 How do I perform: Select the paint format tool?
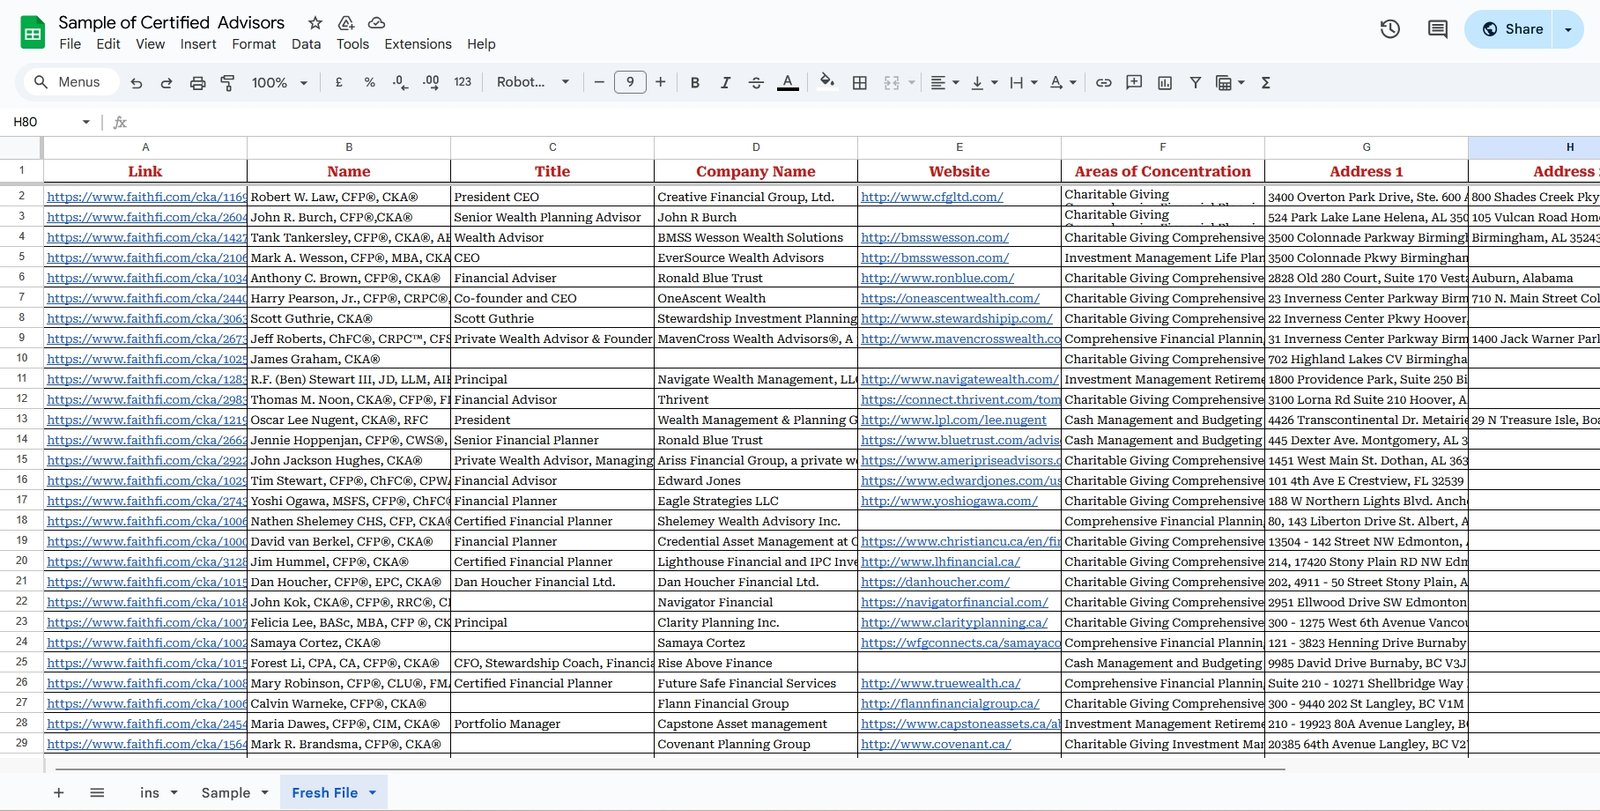click(228, 83)
